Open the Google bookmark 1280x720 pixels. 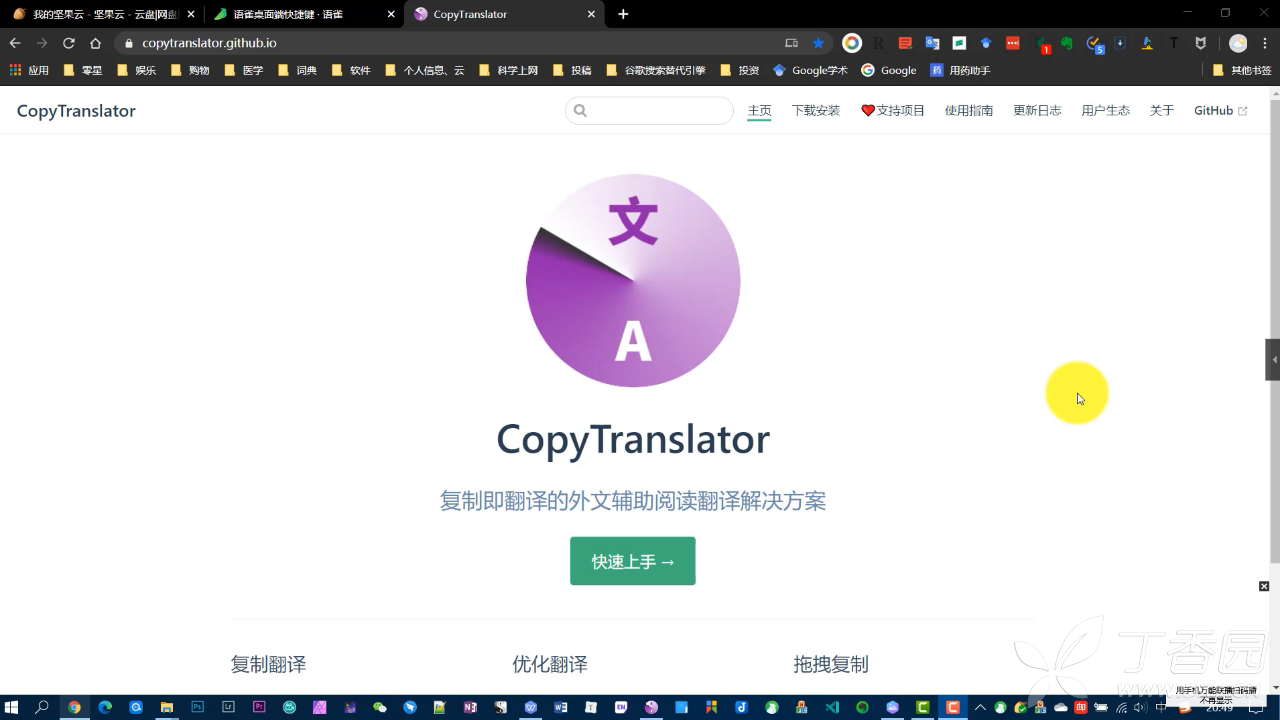889,70
